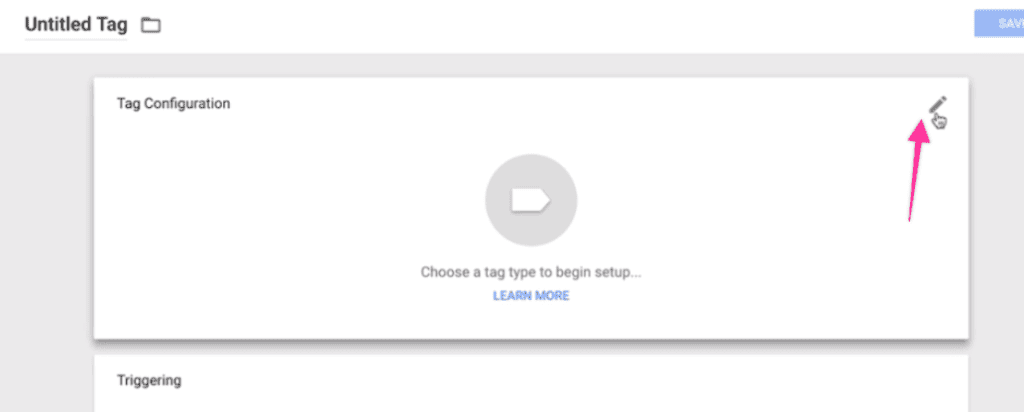Begin tag setup by clicking the center placeholder
The width and height of the screenshot is (1024, 412).
tap(531, 200)
